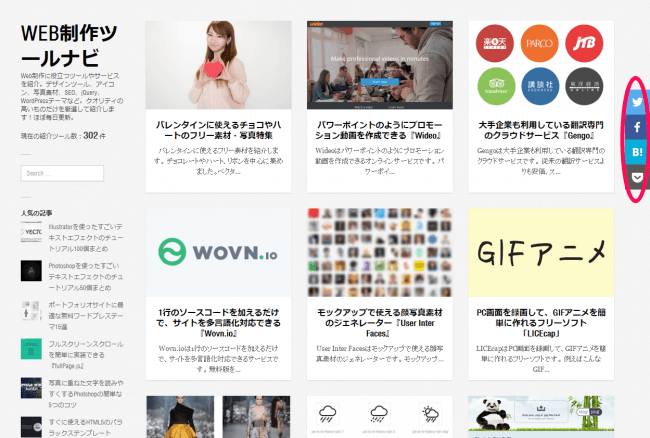Click the 人気の記事 heading

[x=36, y=213]
